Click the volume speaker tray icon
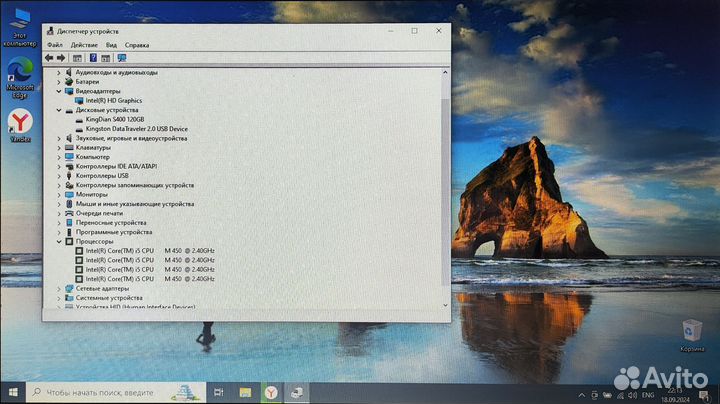This screenshot has width=720, height=404. 632,395
